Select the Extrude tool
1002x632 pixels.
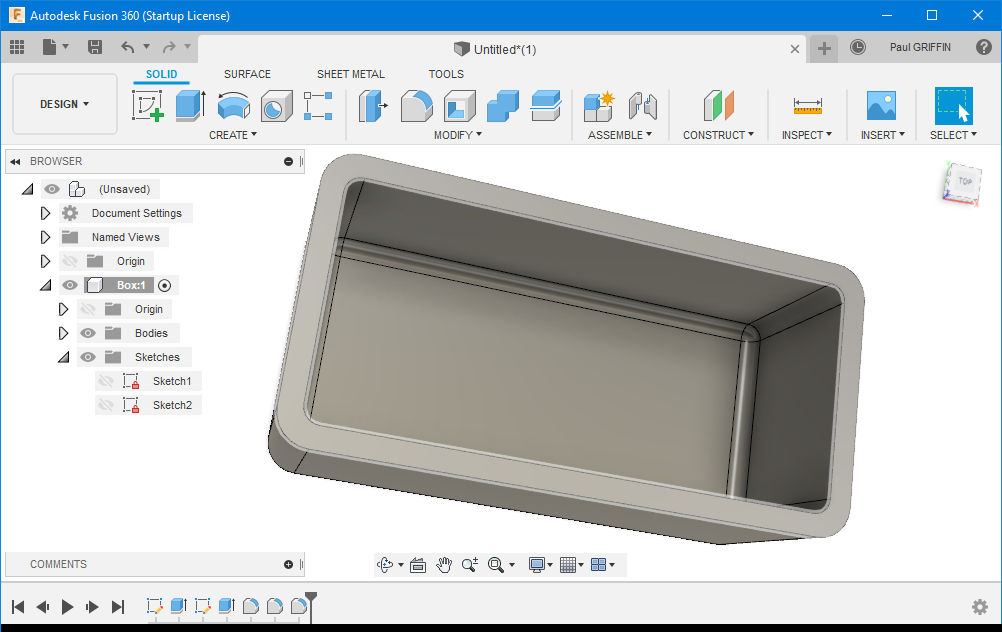[x=190, y=105]
